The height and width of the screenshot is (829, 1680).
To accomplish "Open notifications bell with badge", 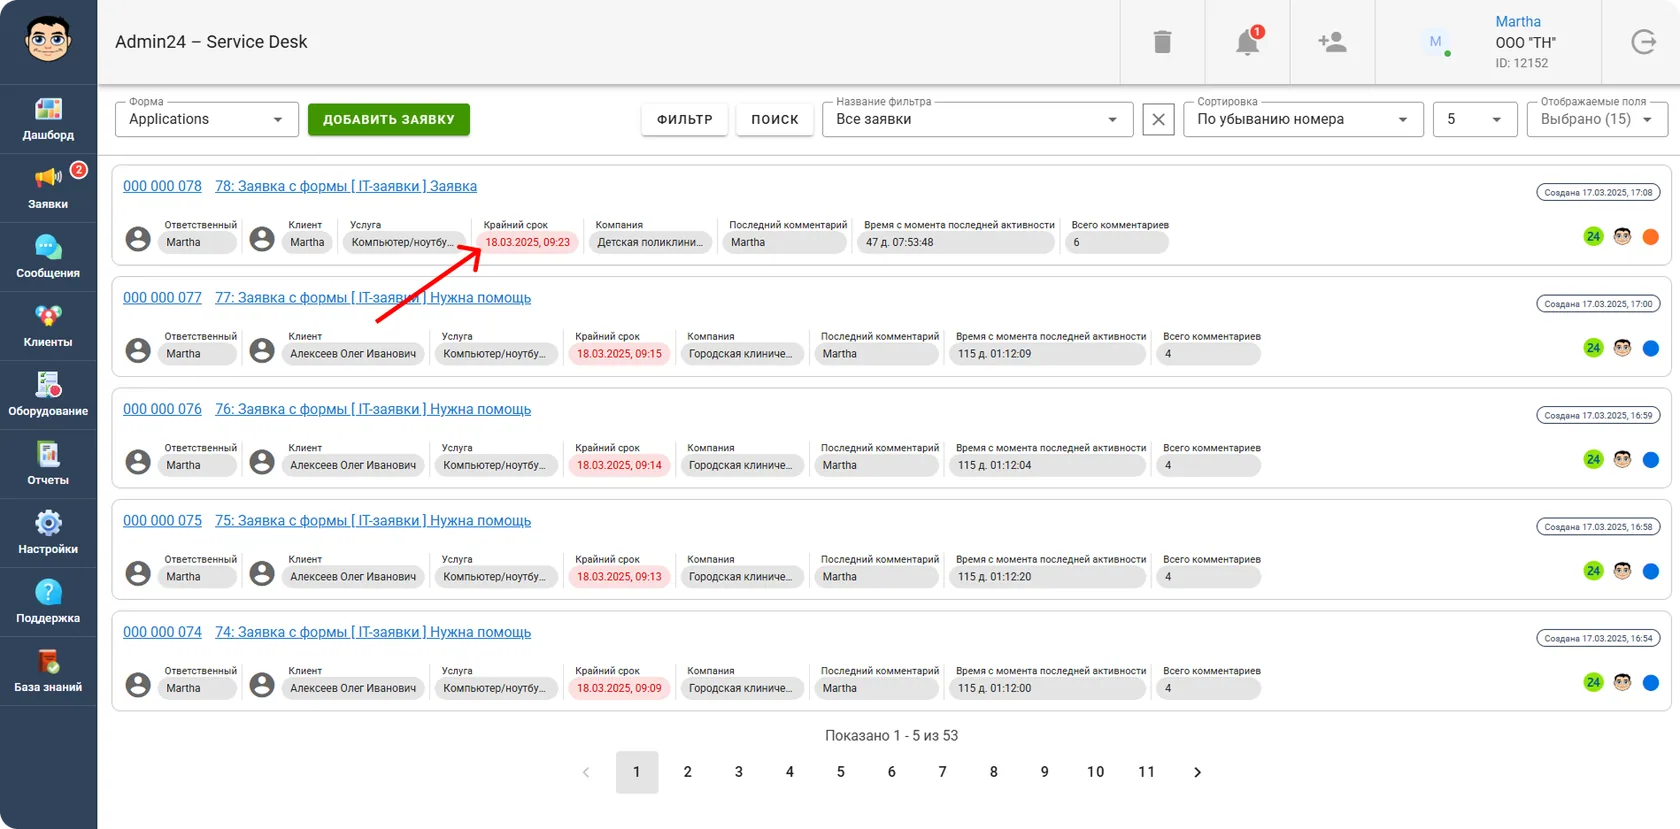I will (x=1248, y=42).
